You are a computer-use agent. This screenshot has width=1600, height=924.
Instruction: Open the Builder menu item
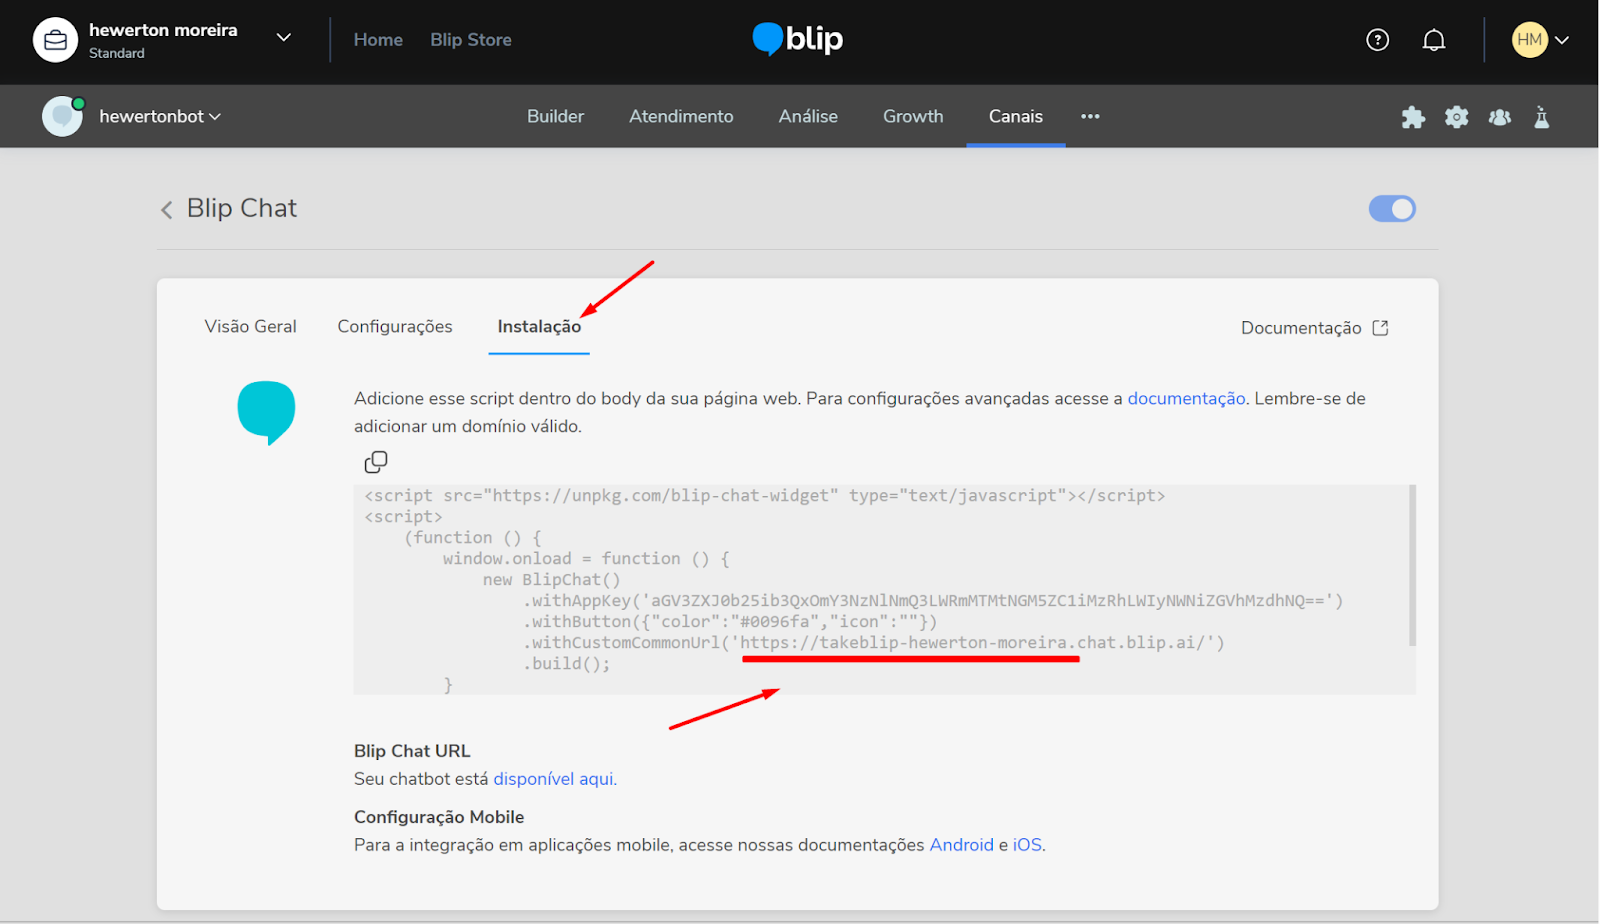[x=555, y=117]
